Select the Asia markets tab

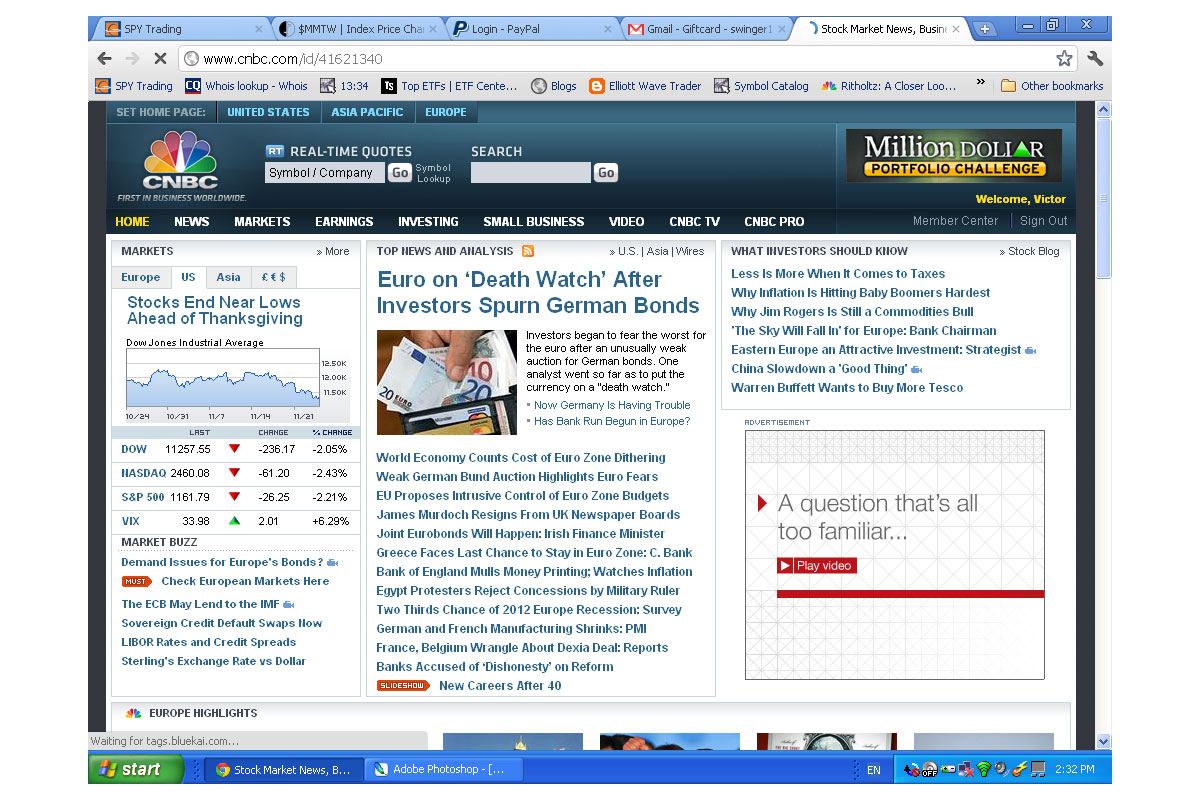click(228, 277)
